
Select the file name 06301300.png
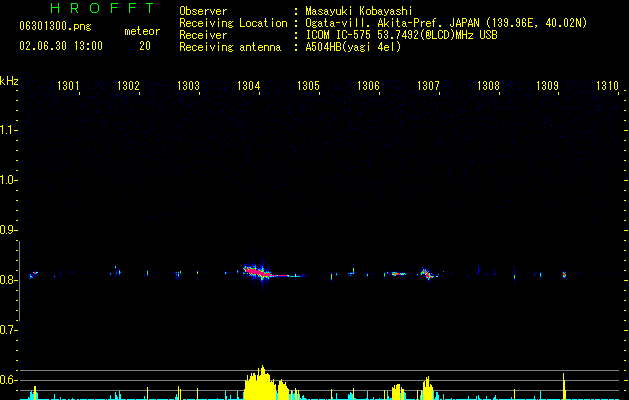coord(55,27)
